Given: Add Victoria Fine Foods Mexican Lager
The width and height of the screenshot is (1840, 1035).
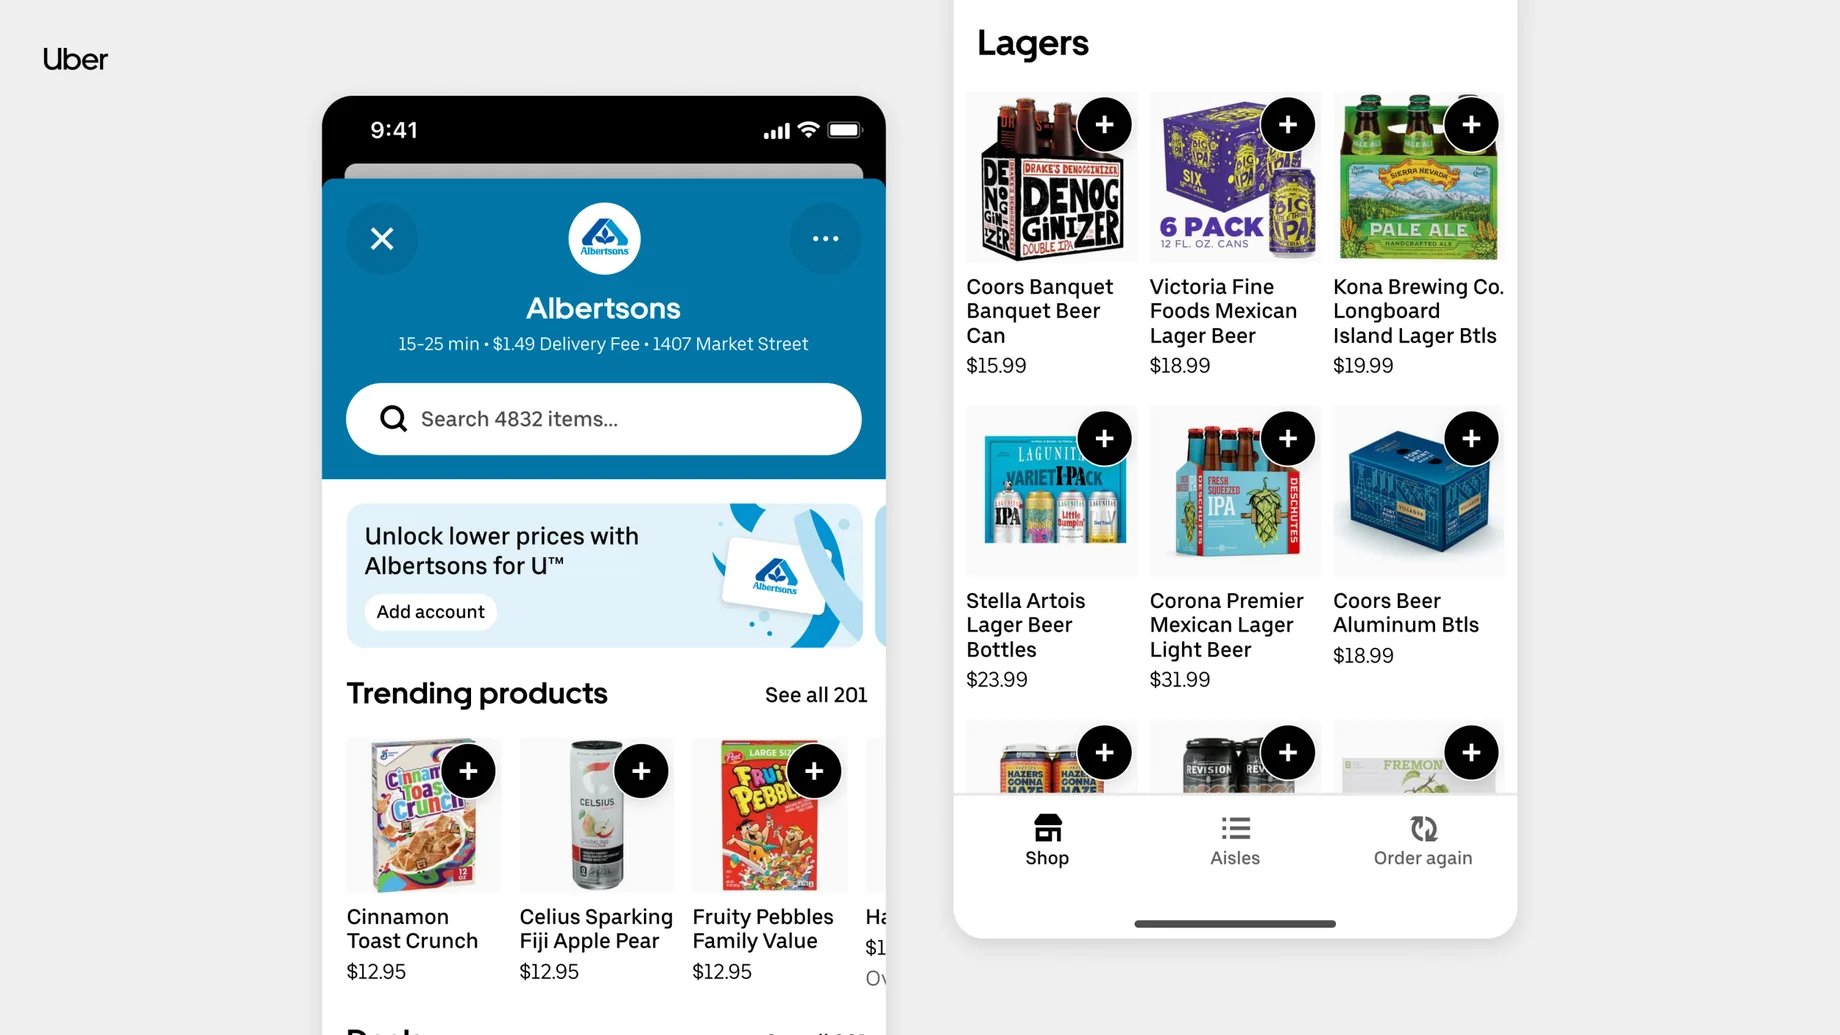Looking at the screenshot, I should click(x=1287, y=125).
